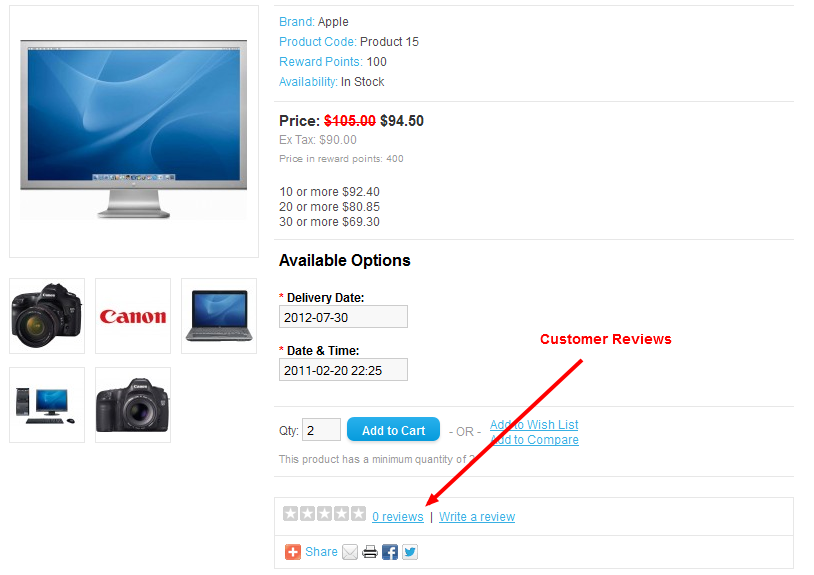
Task: Click the first rating star
Action: (x=290, y=514)
